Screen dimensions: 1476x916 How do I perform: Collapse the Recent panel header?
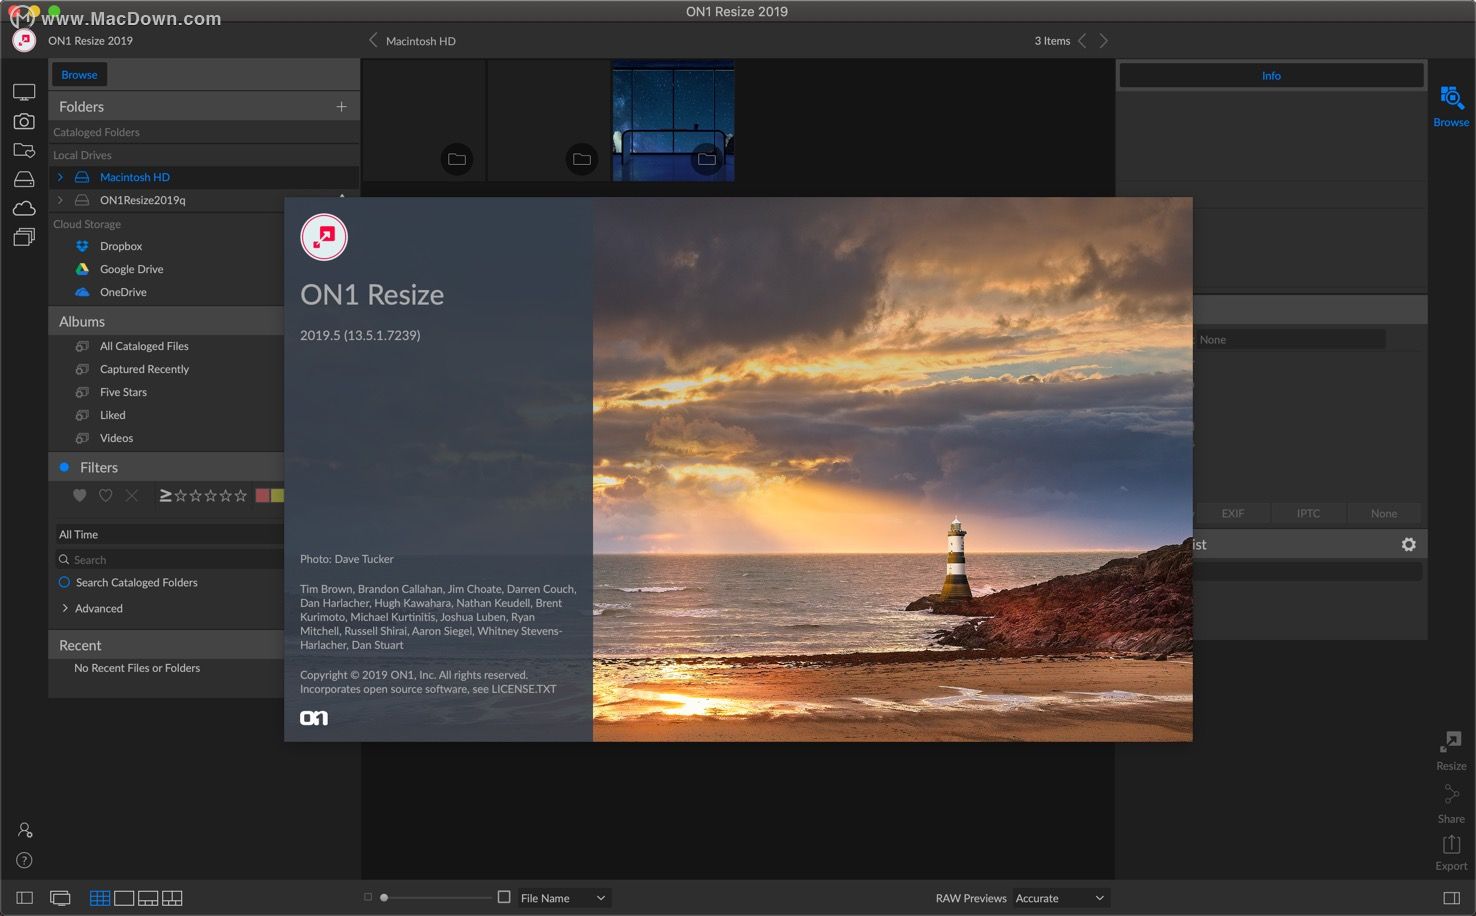point(166,645)
